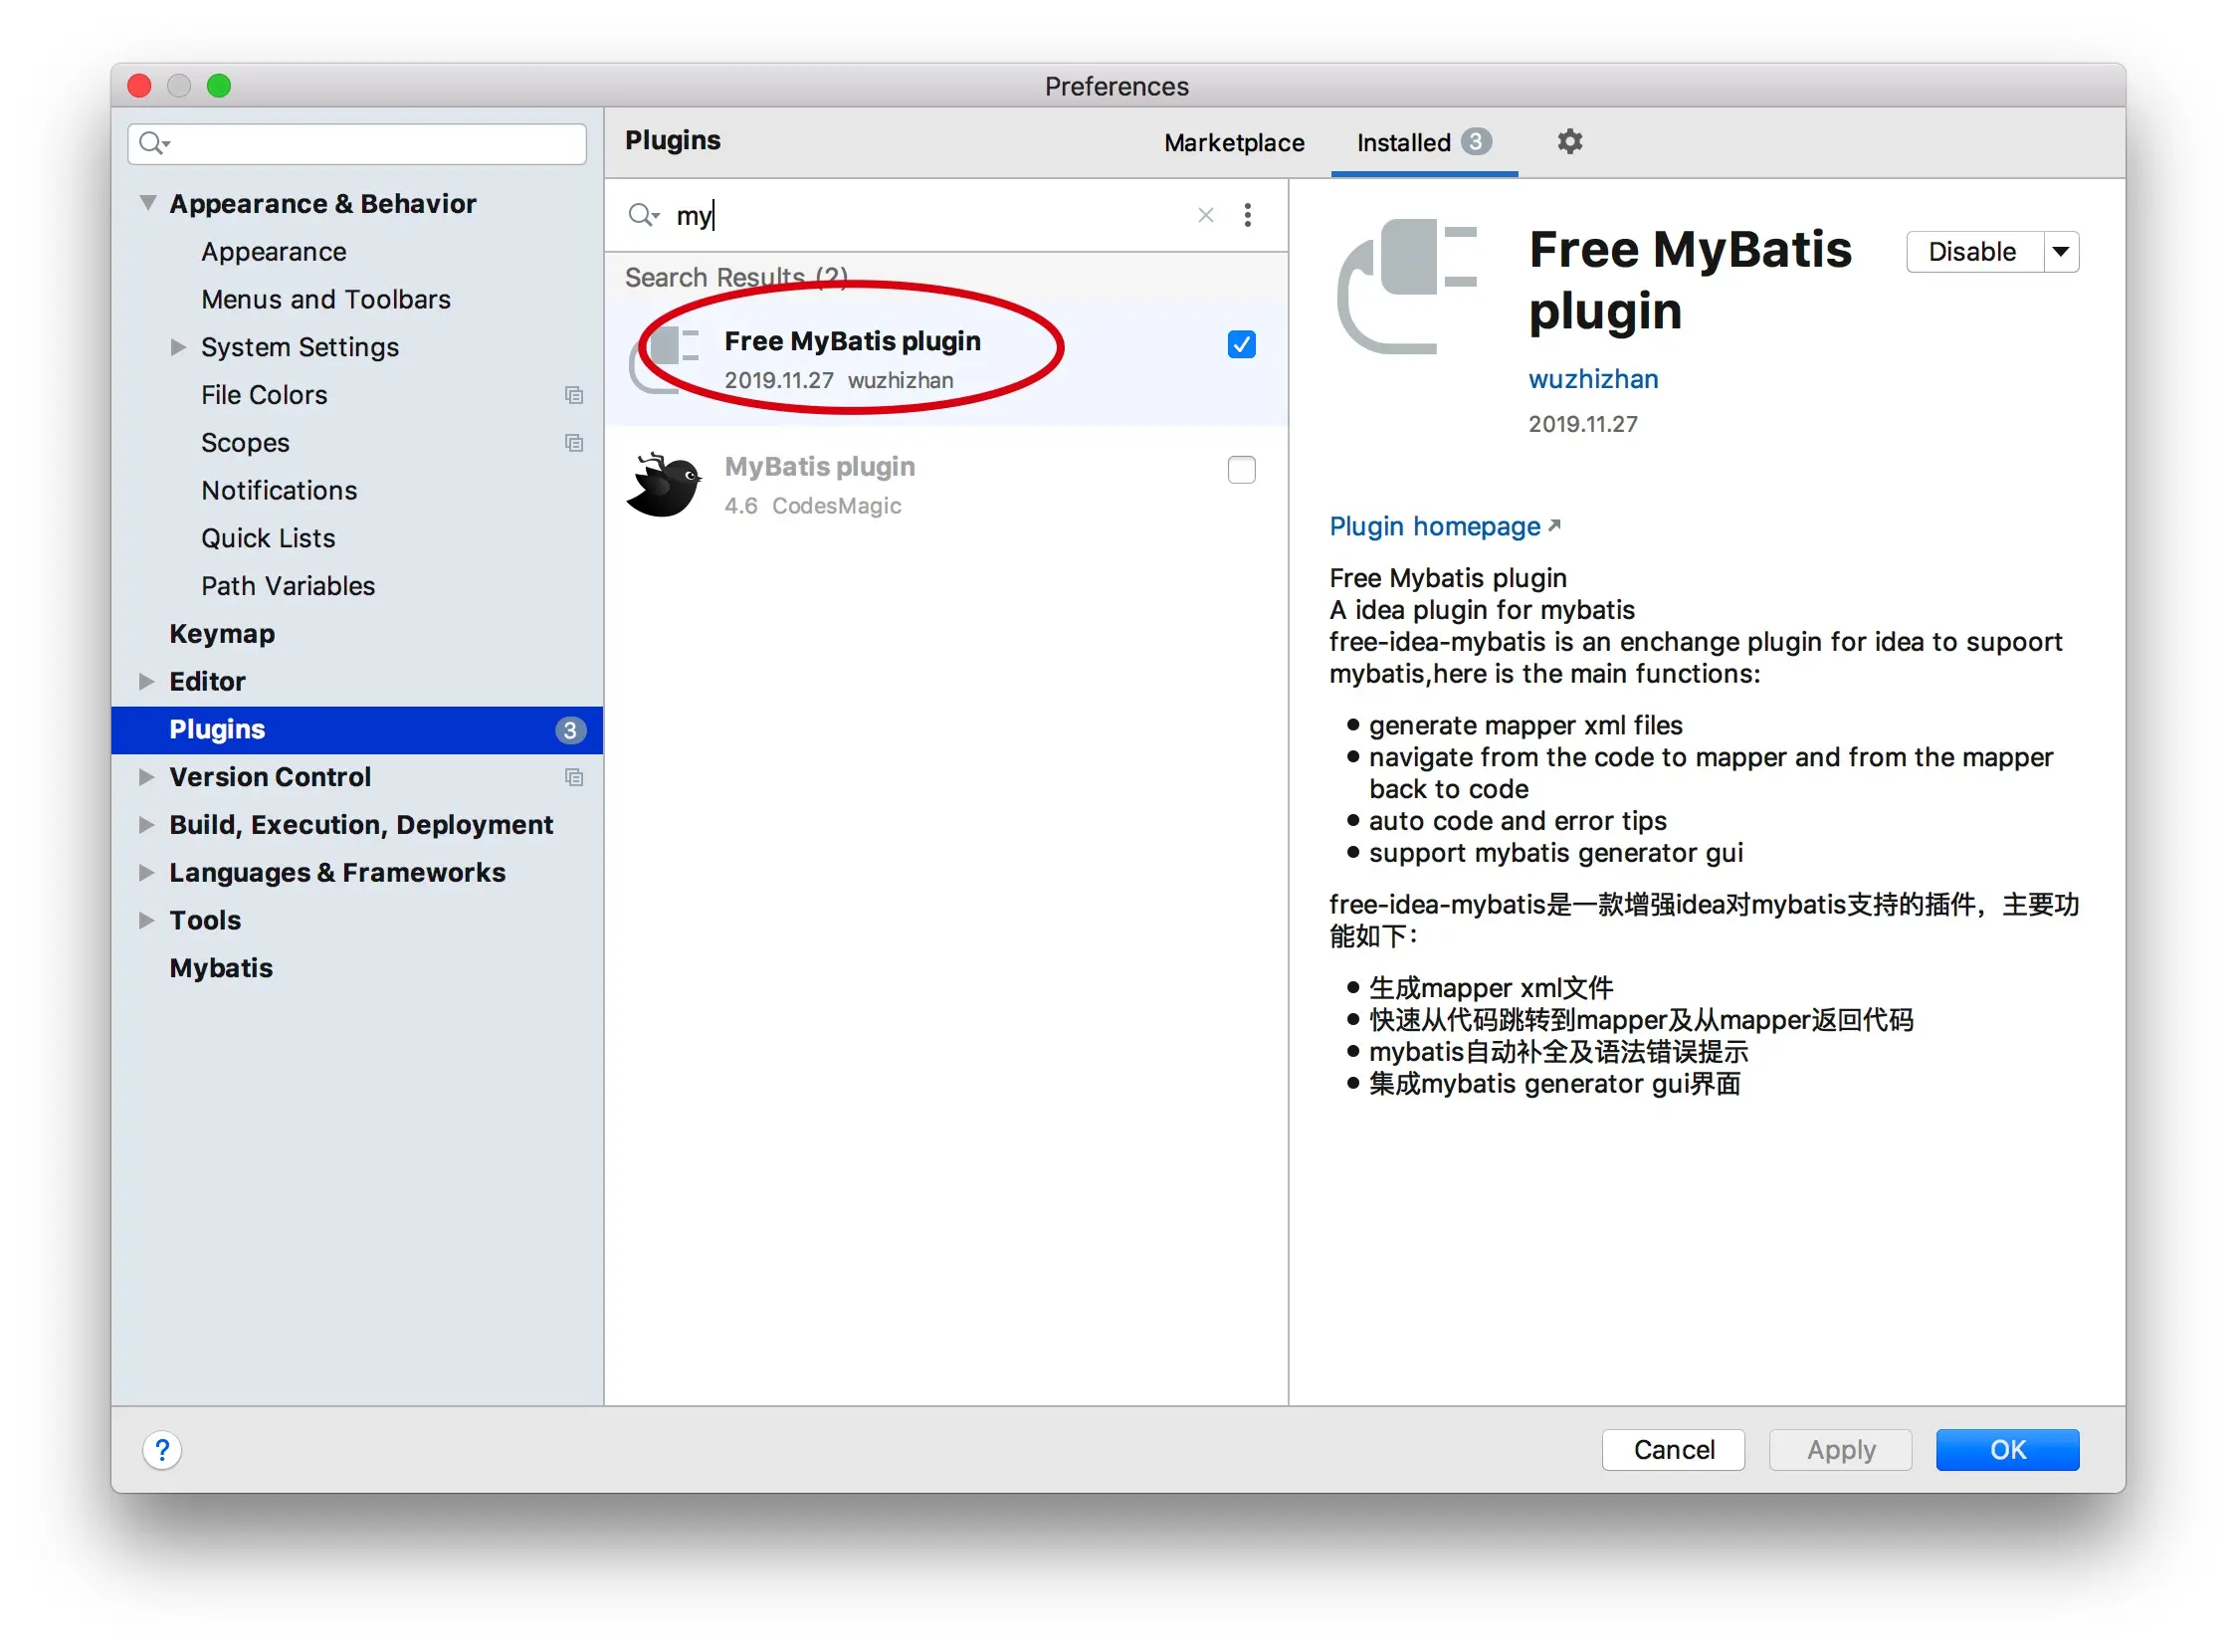The width and height of the screenshot is (2237, 1652).
Task: Open the Disable button dropdown arrow
Action: point(2061,252)
